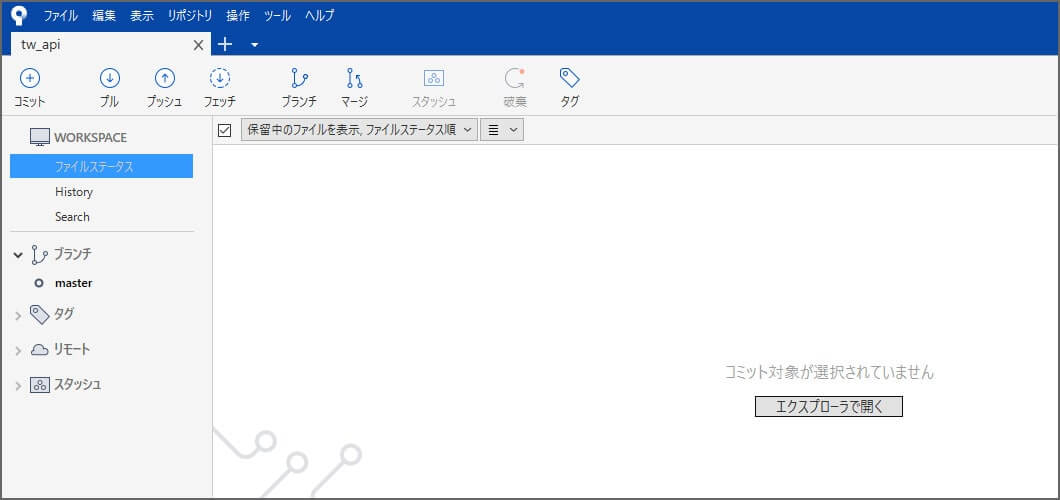Select History in the workspace sidebar
This screenshot has width=1060, height=500.
pyautogui.click(x=74, y=192)
